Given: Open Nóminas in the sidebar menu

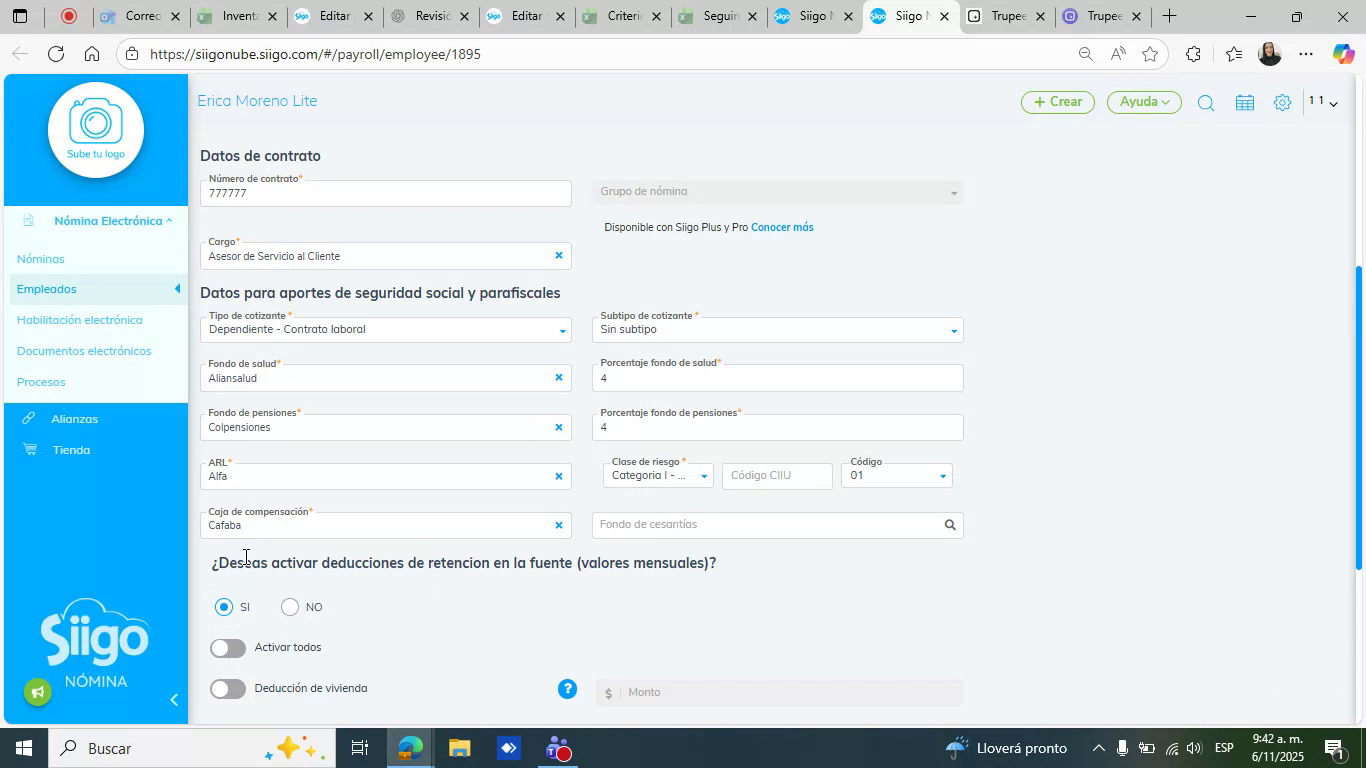Looking at the screenshot, I should coord(40,259).
